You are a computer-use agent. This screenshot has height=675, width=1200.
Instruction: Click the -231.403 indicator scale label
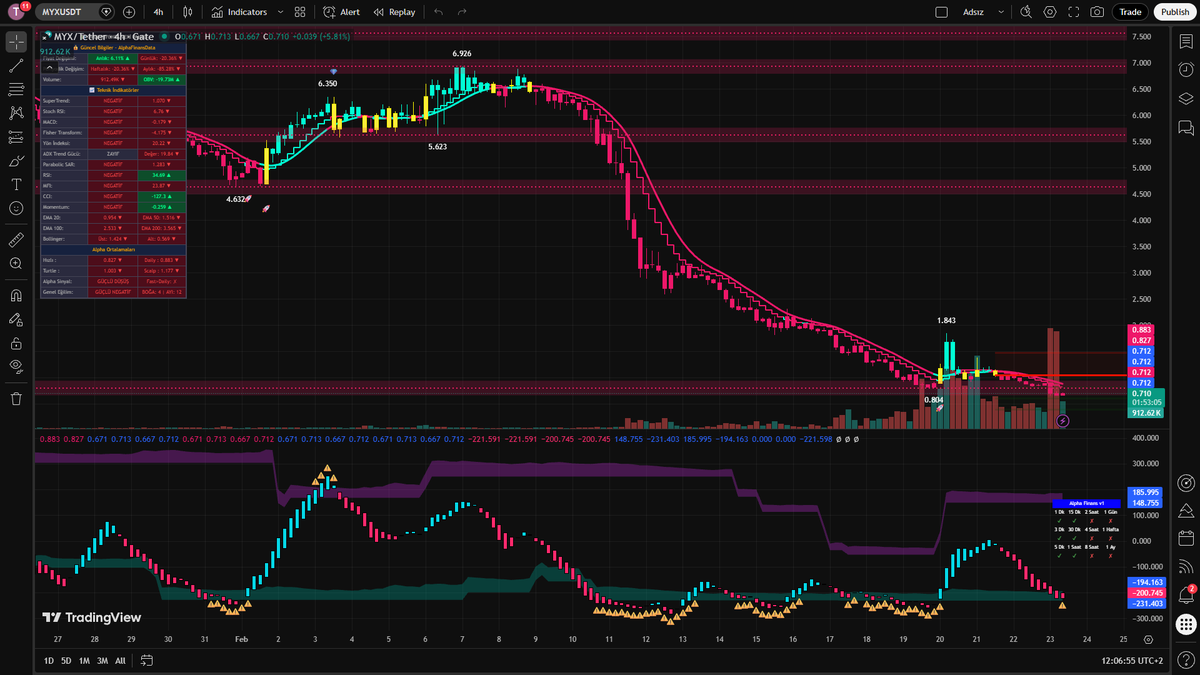point(1145,603)
